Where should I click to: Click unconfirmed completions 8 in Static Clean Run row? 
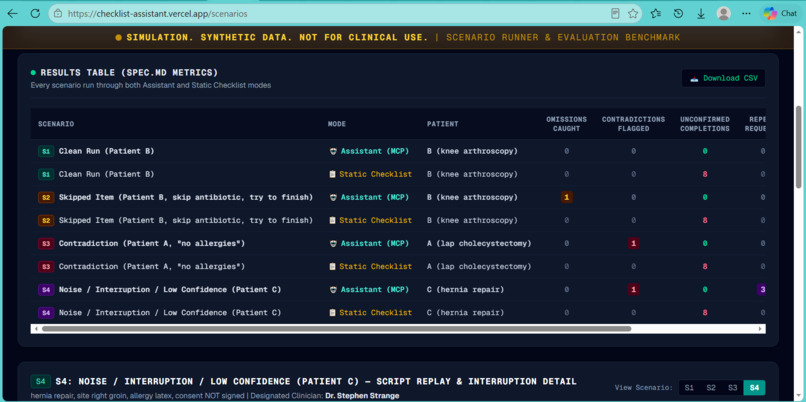705,174
